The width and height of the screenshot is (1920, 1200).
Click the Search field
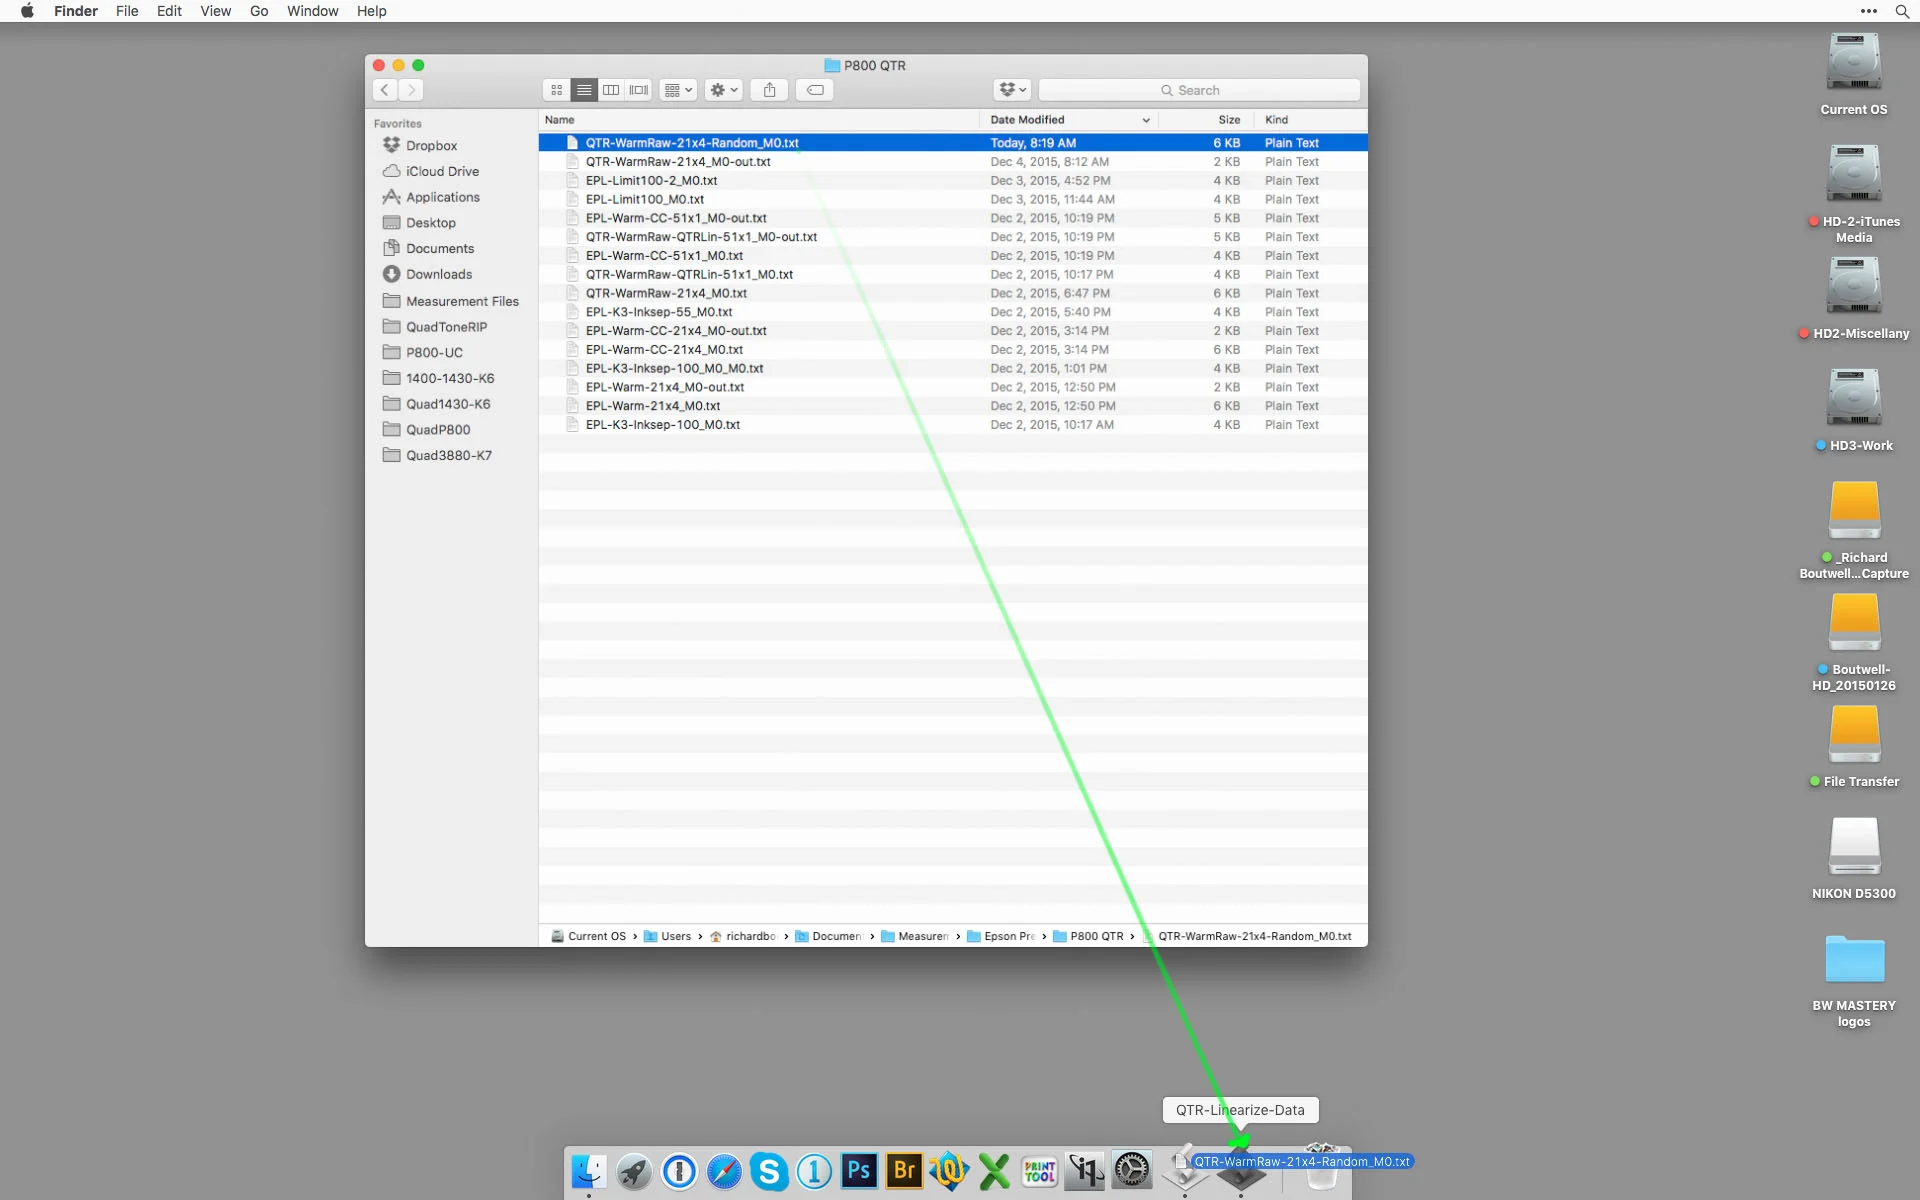(x=1199, y=90)
